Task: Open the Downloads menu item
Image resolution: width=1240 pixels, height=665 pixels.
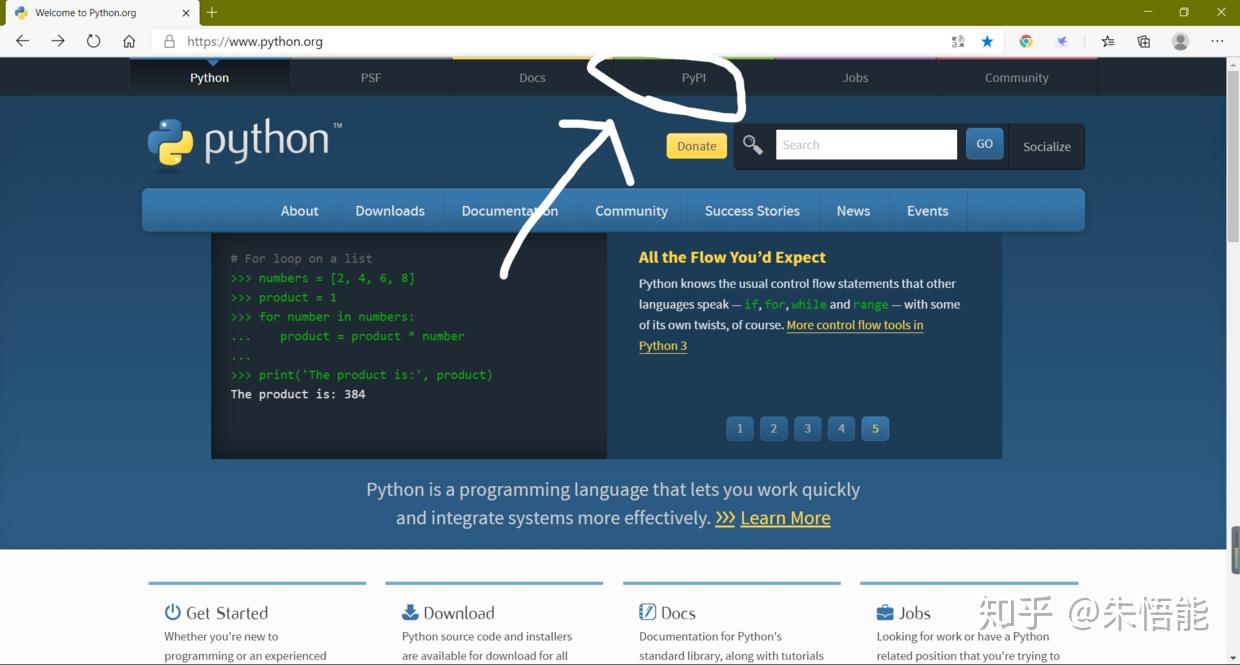Action: 390,211
